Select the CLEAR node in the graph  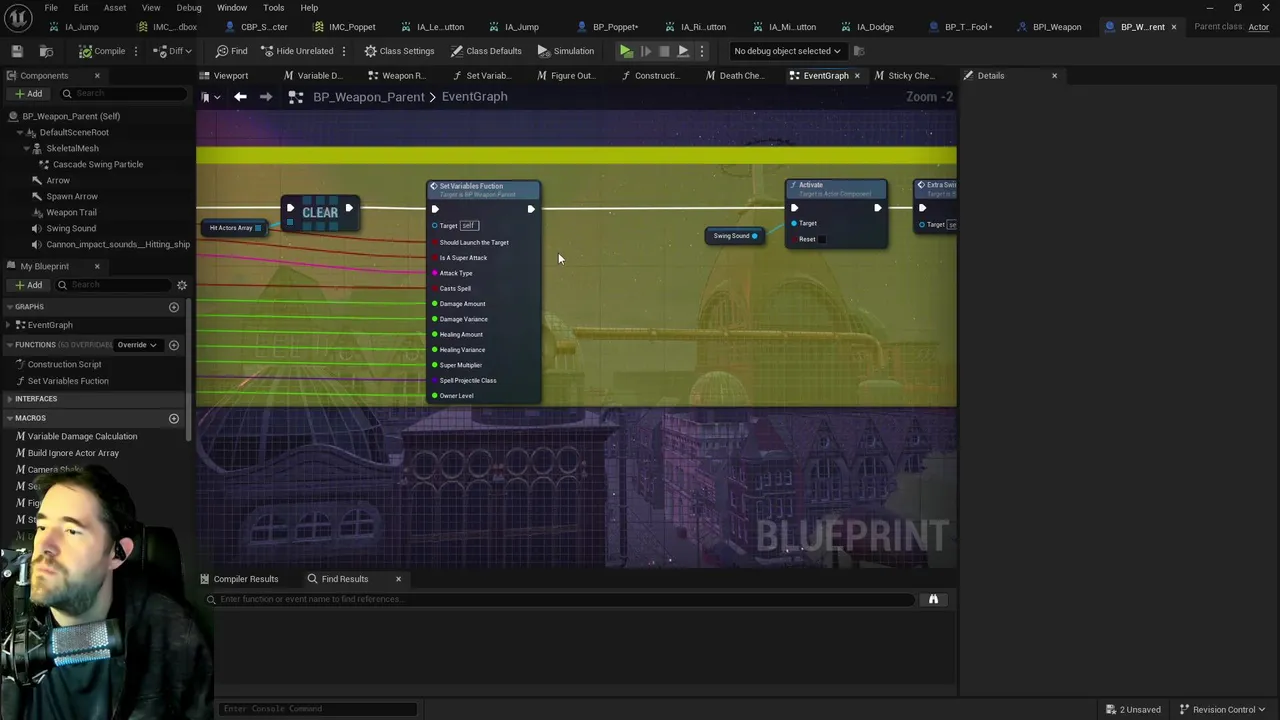point(320,212)
